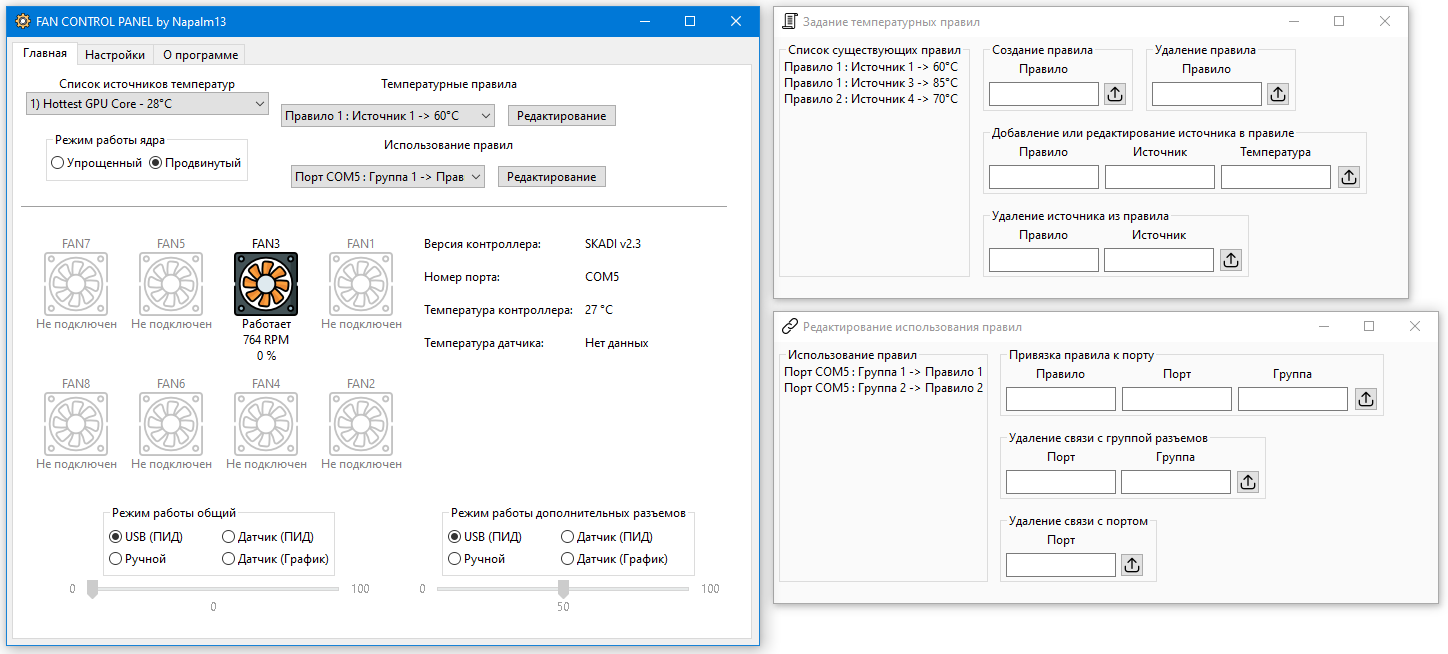Click the Правило field under Создание правила
Screen dimensions: 1448x654
pos(1044,94)
